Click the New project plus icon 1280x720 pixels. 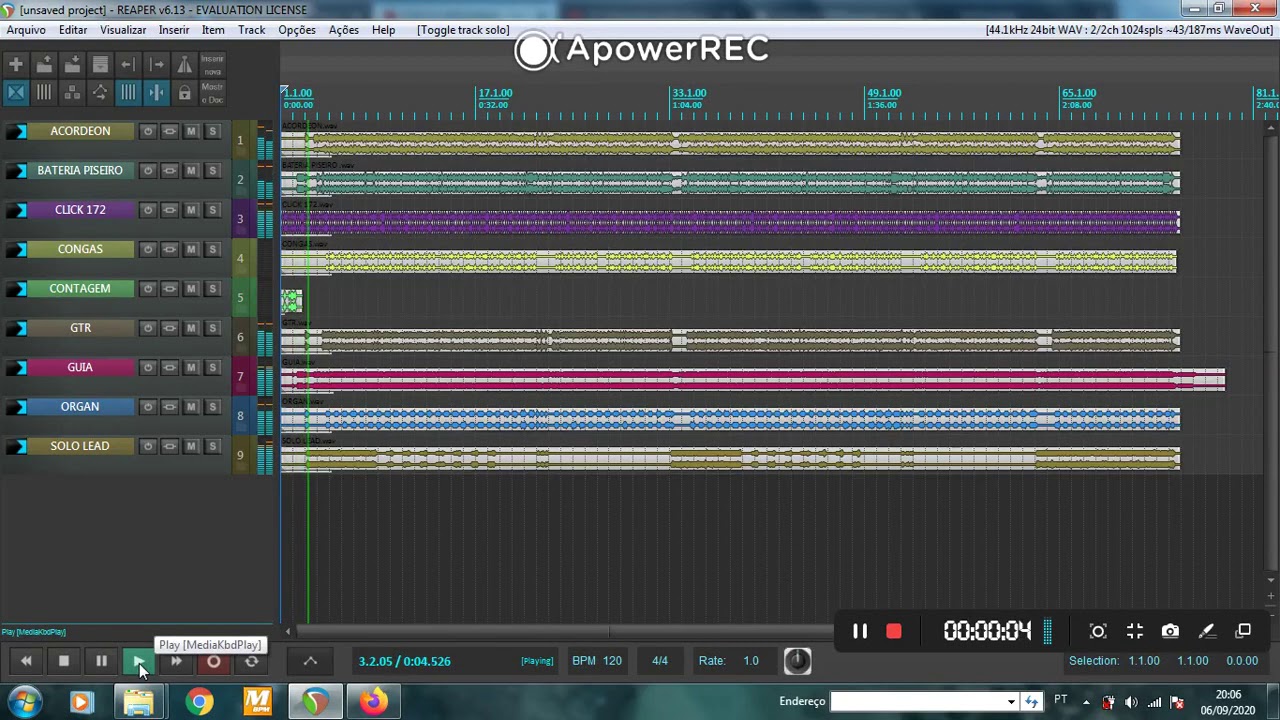coord(16,64)
